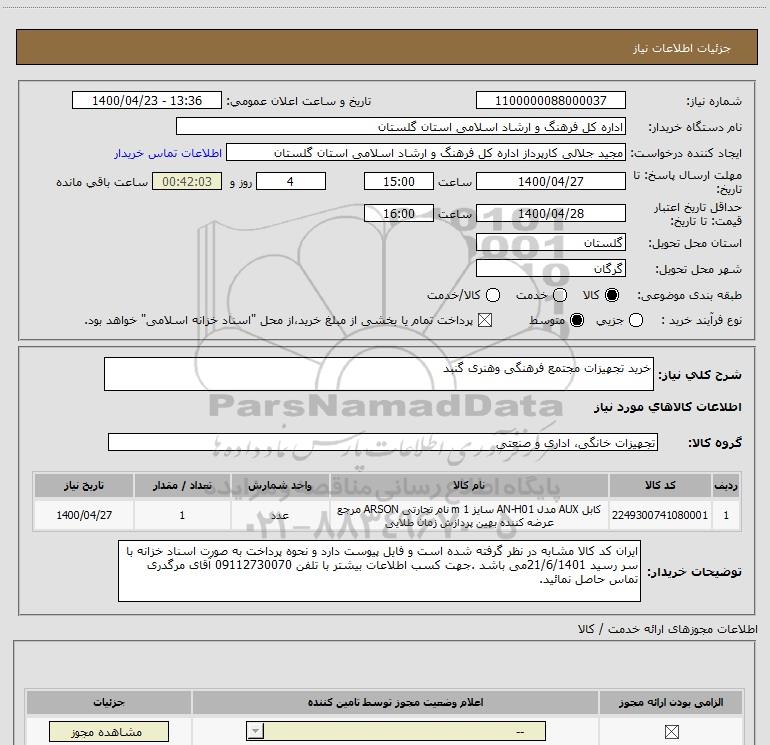The height and width of the screenshot is (745, 770).
Task: Click the response deadline time 15:00 field
Action: coord(399,181)
